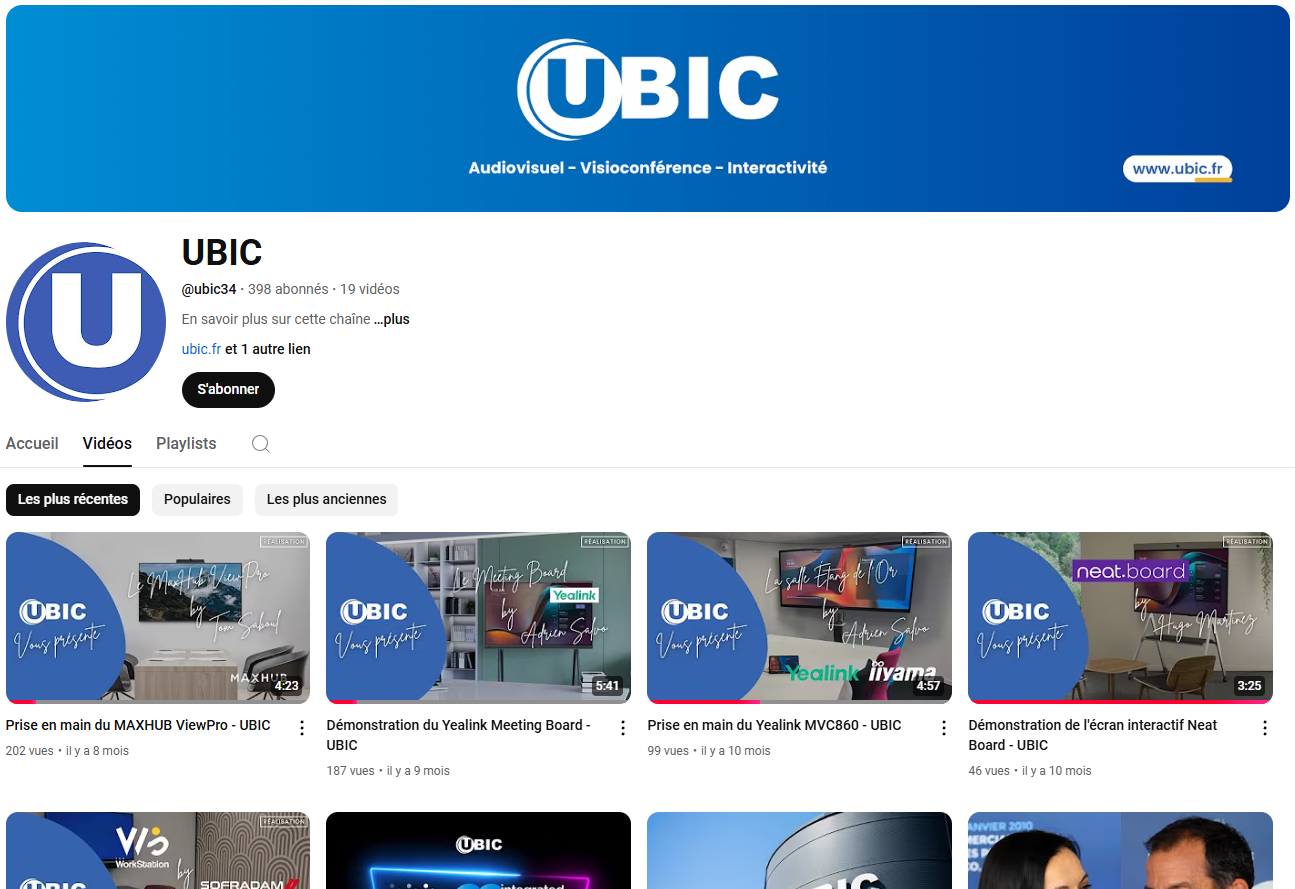Click the UBIC channel name heading
Image resolution: width=1295 pixels, height=889 pixels.
coord(222,253)
